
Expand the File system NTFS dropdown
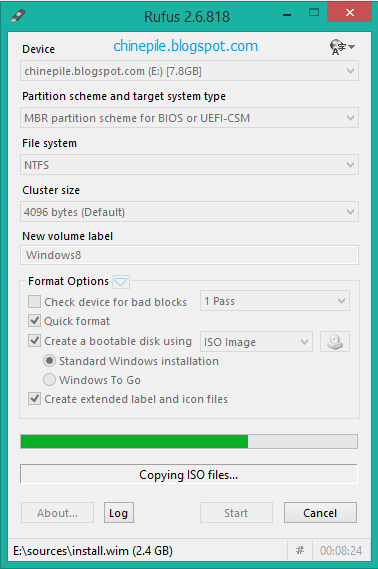(x=189, y=165)
